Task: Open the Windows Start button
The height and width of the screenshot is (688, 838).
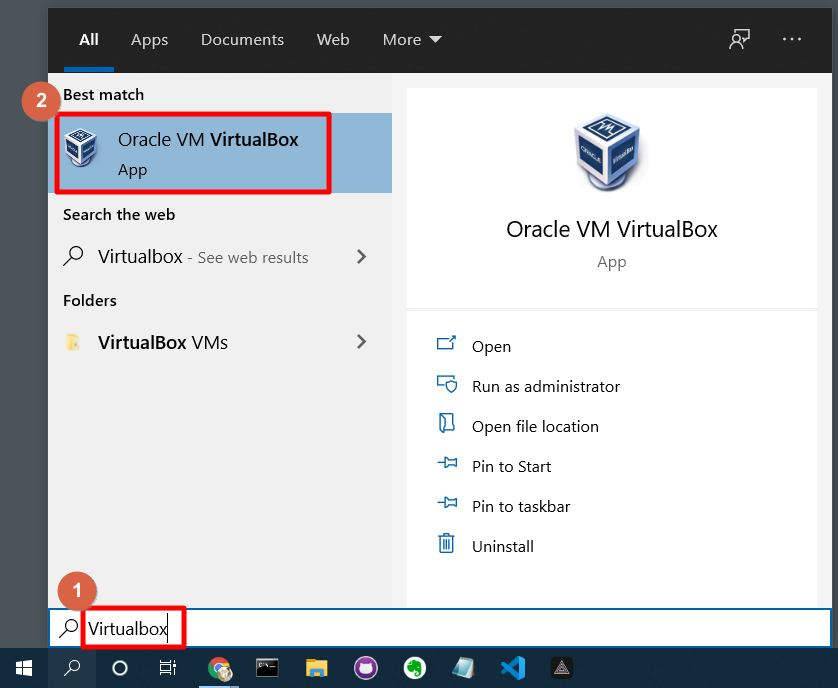Action: [24, 668]
